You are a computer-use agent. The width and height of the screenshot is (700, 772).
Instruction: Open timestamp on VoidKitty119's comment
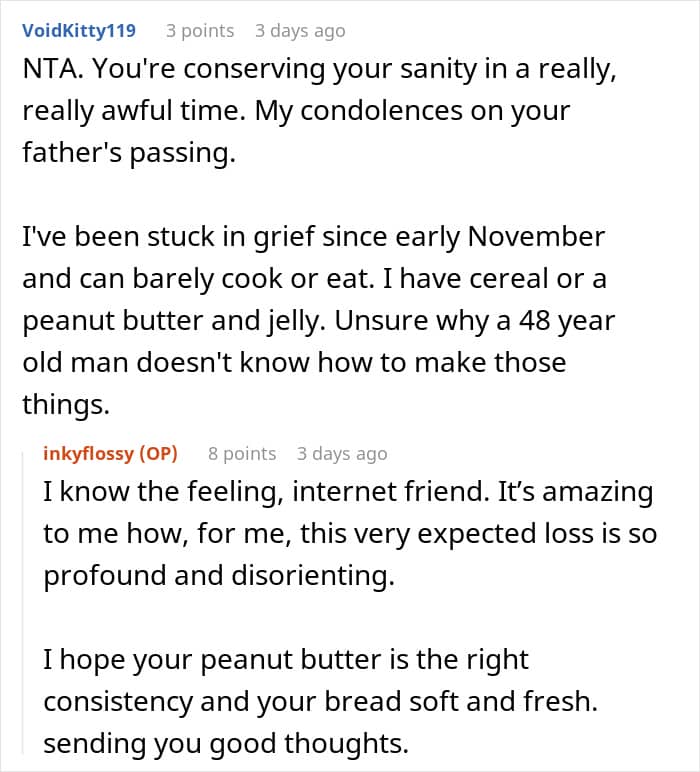click(300, 31)
